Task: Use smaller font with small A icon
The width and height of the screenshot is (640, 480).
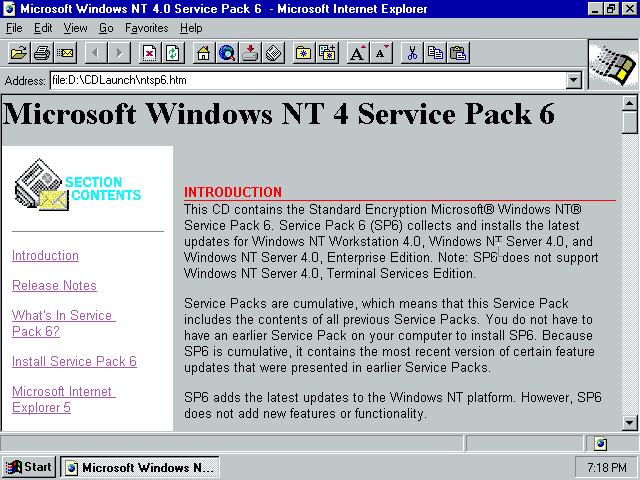Action: (381, 53)
